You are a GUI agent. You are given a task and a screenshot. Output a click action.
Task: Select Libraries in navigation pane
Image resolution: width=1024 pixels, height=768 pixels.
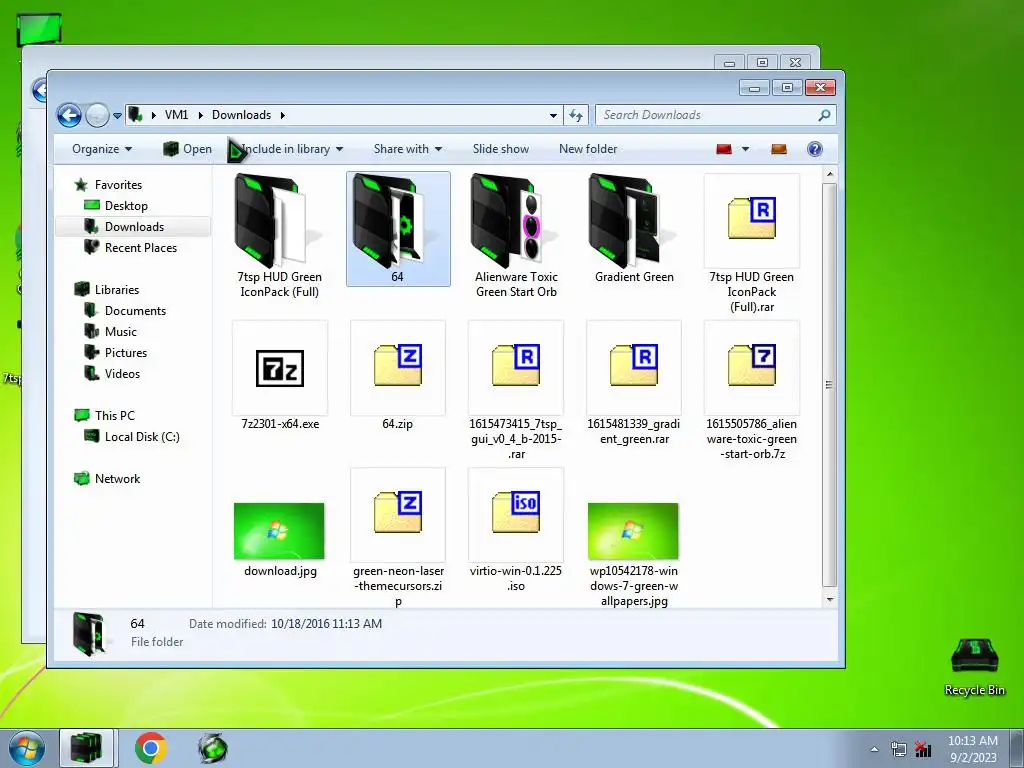click(x=116, y=289)
